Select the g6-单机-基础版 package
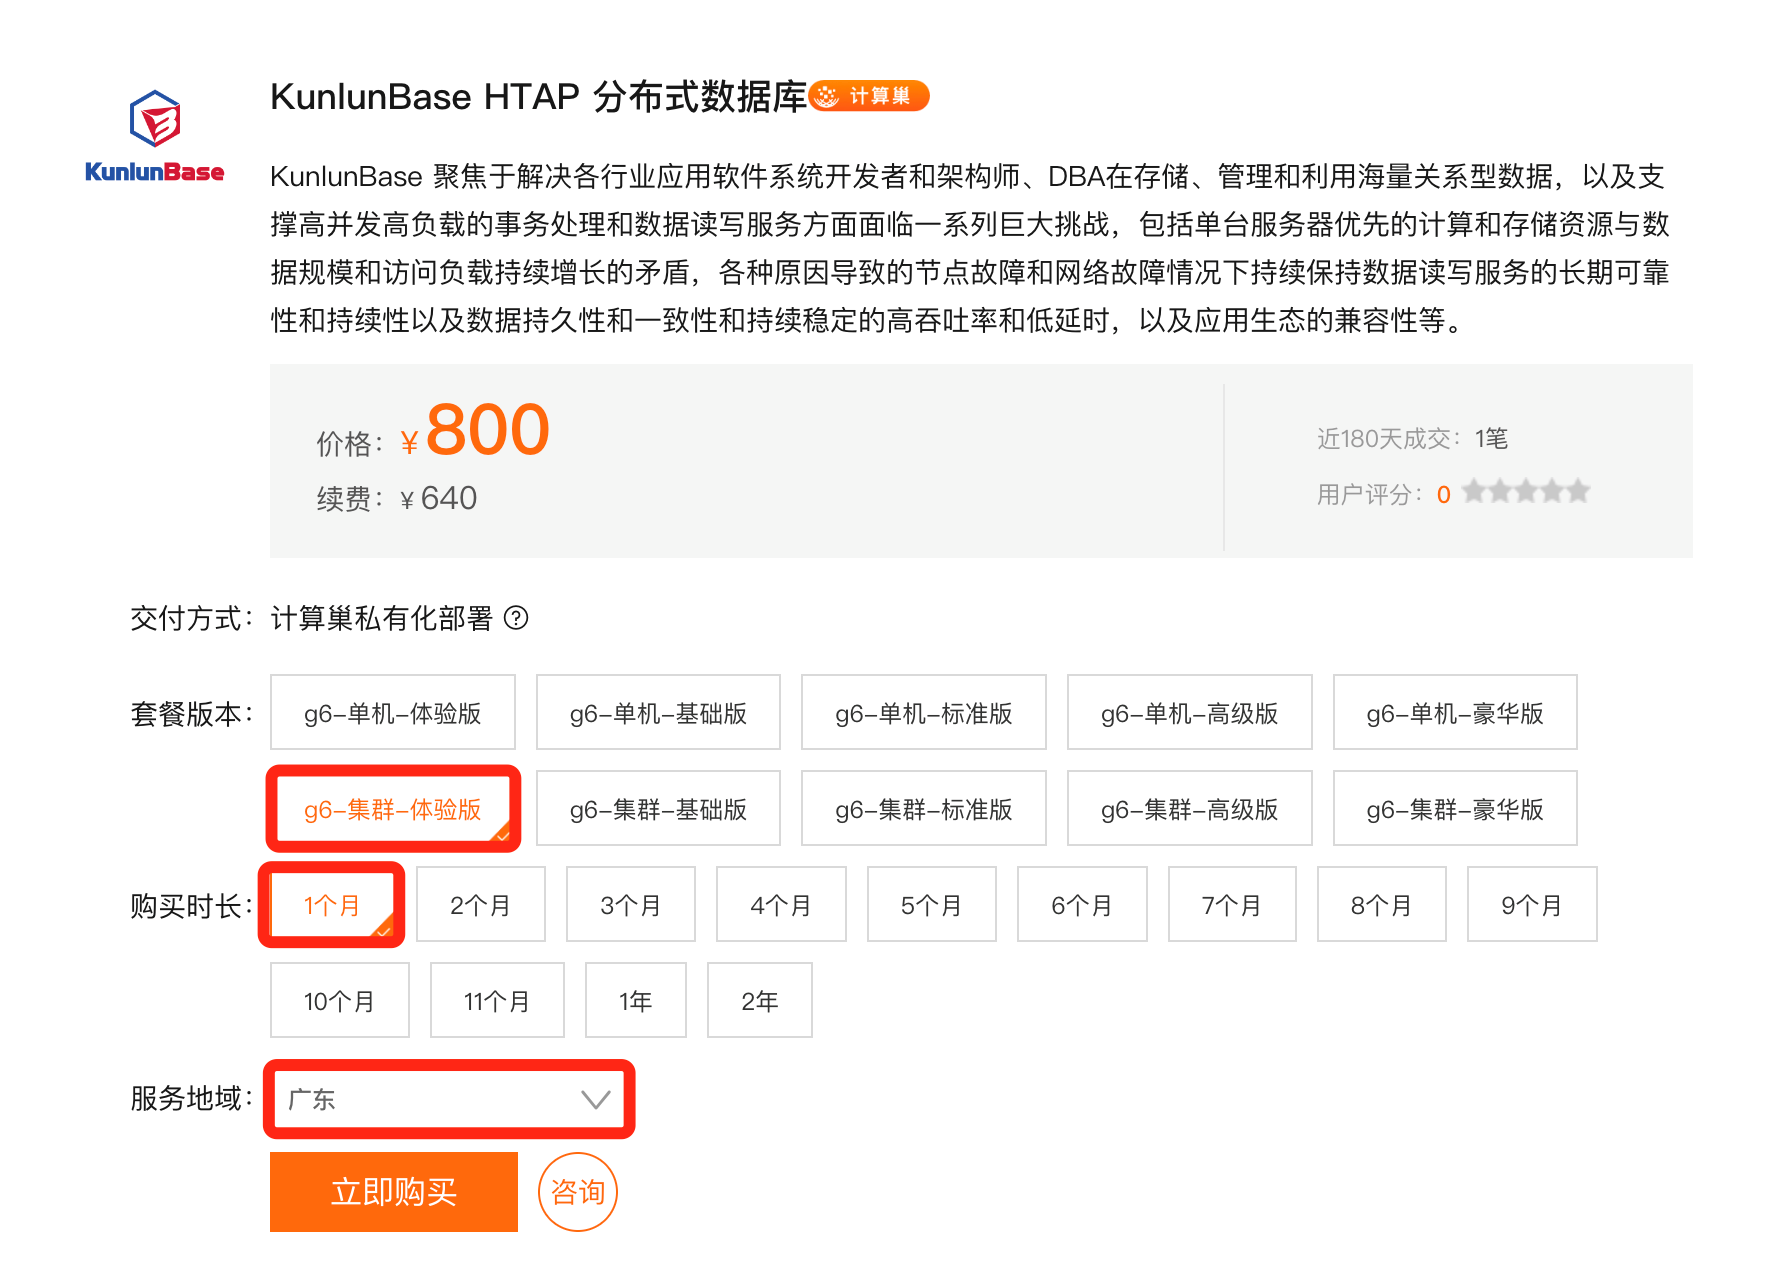The height and width of the screenshot is (1272, 1768). coord(658,712)
